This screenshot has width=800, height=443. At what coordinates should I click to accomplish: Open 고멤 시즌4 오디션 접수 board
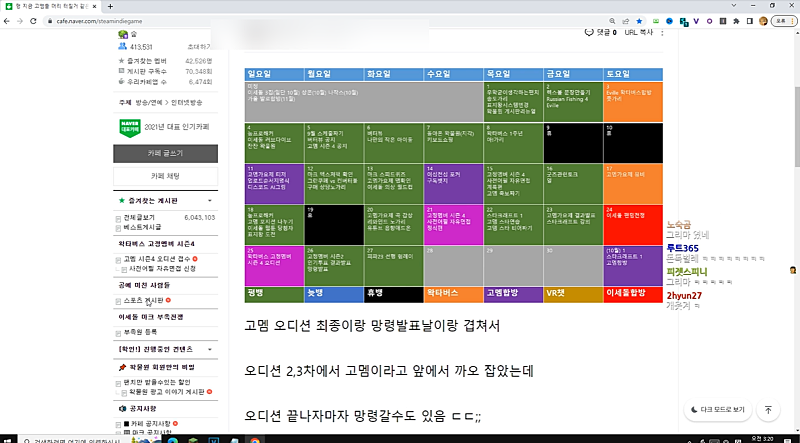pyautogui.click(x=163, y=258)
